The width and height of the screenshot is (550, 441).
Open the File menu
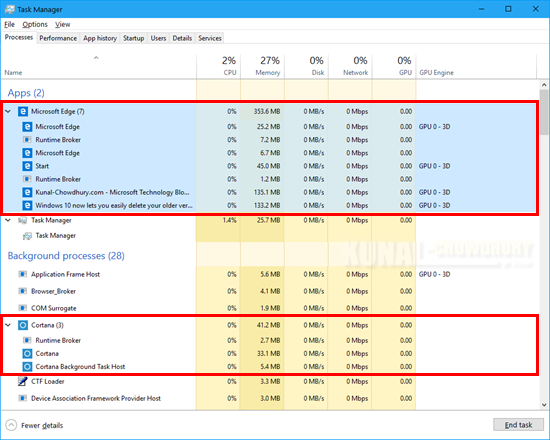click(9, 25)
